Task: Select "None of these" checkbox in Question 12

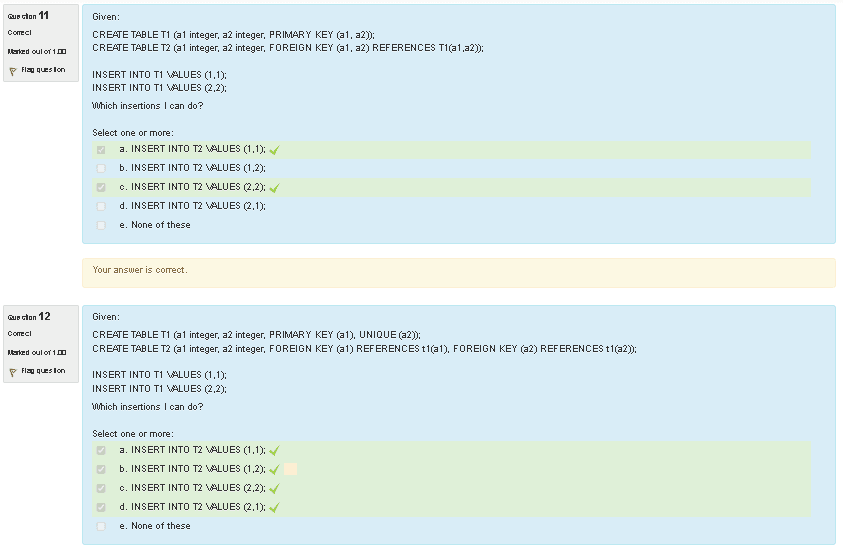Action: click(101, 526)
